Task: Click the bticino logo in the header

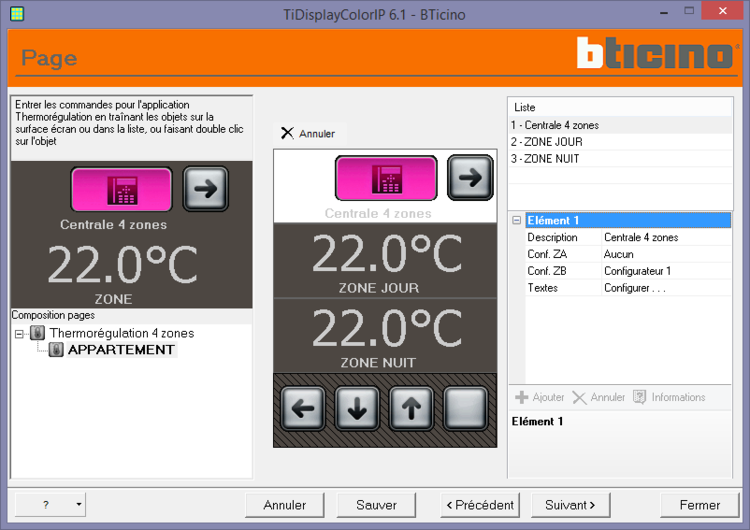Action: (x=657, y=53)
